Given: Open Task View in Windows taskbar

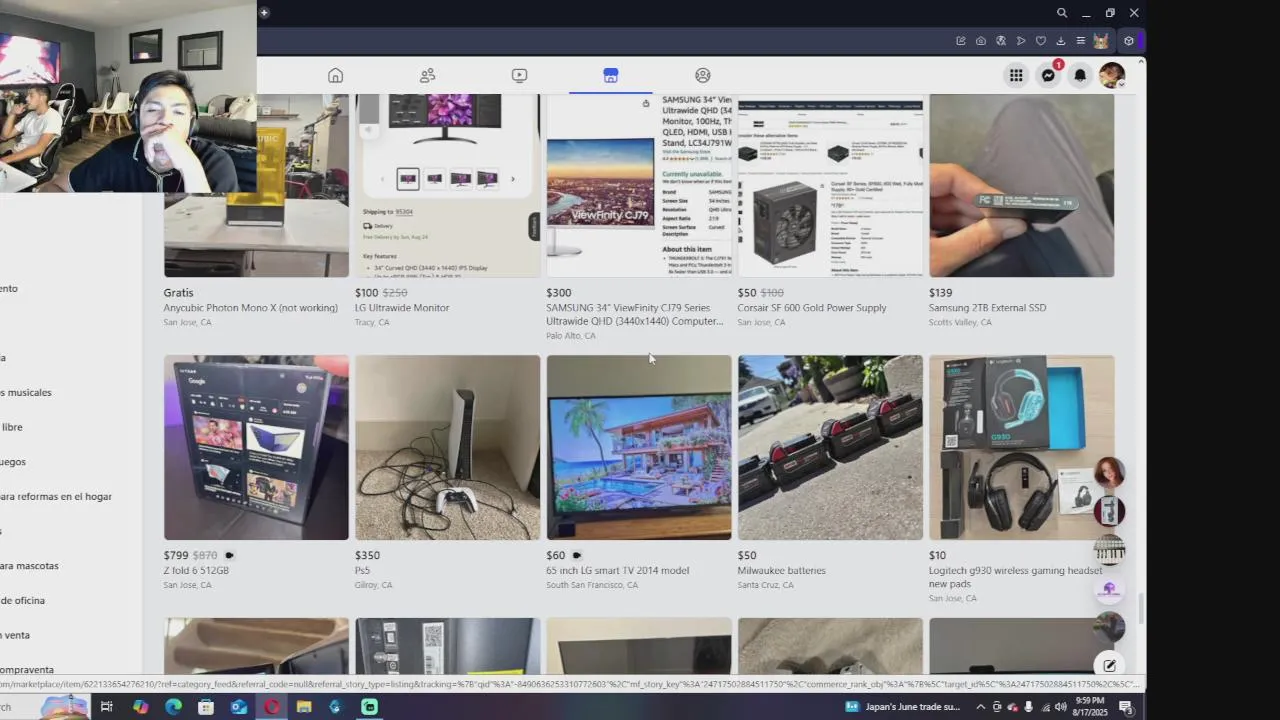Looking at the screenshot, I should point(106,707).
